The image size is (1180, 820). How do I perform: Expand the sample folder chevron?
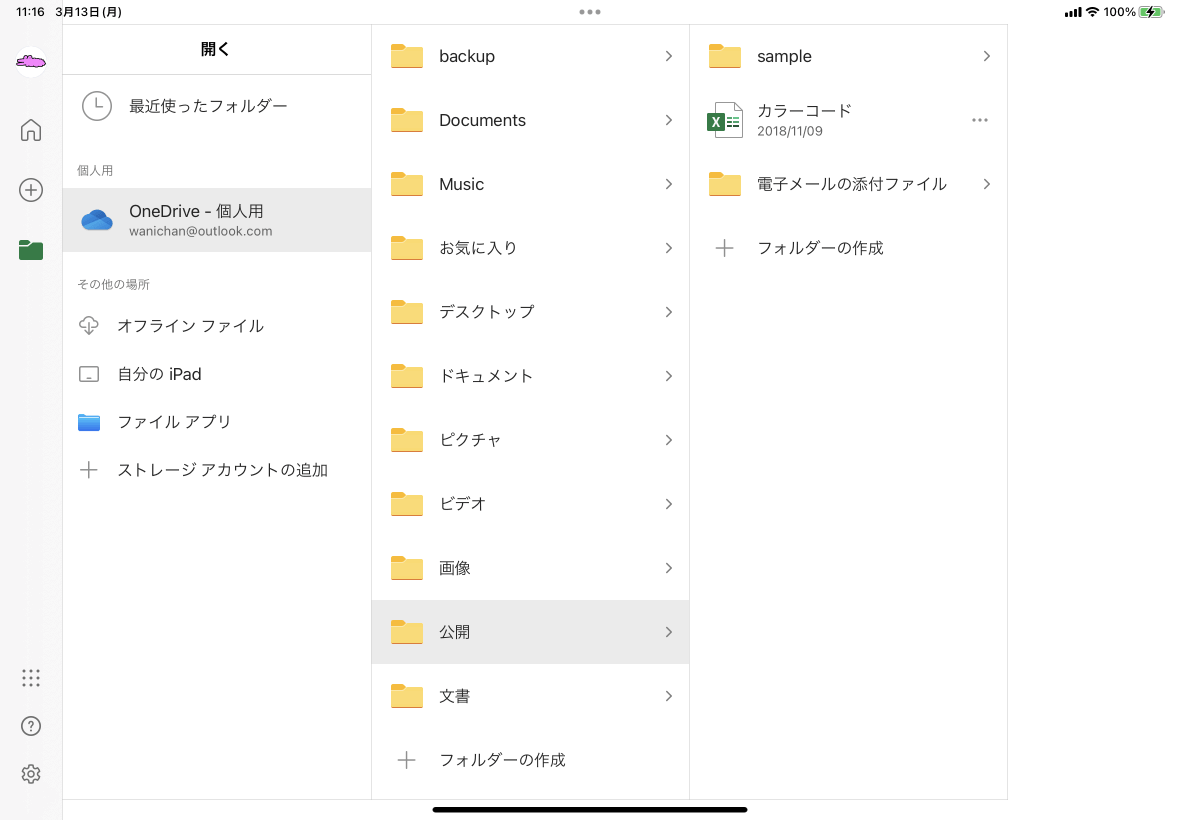click(986, 56)
